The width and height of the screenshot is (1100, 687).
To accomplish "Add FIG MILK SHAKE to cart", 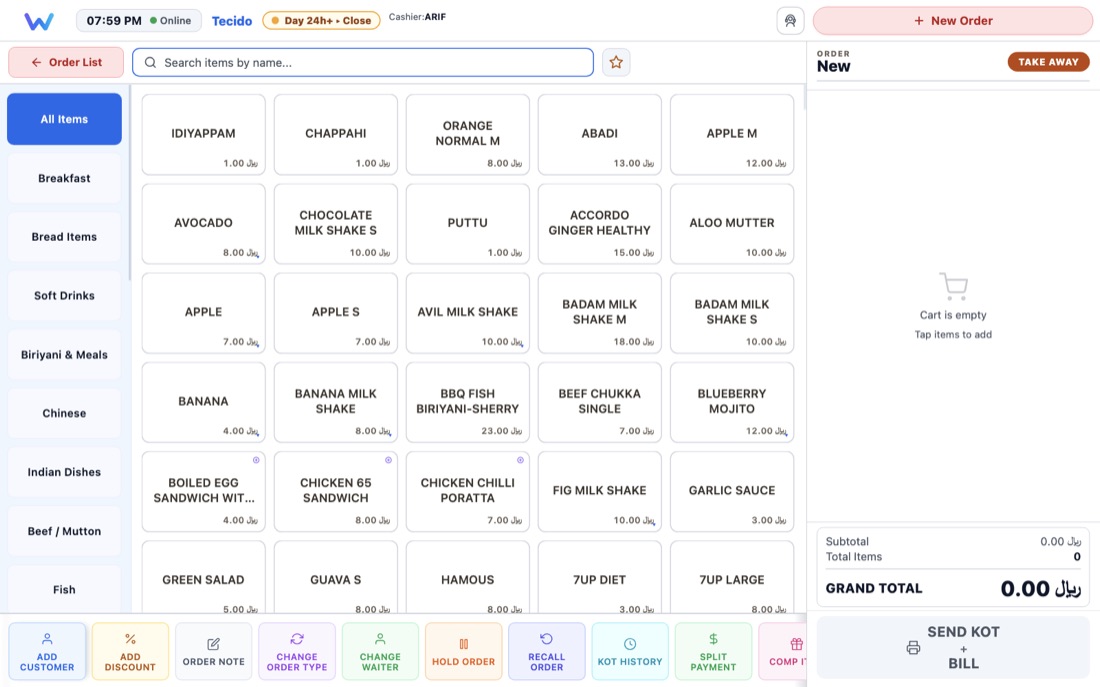I will [600, 491].
